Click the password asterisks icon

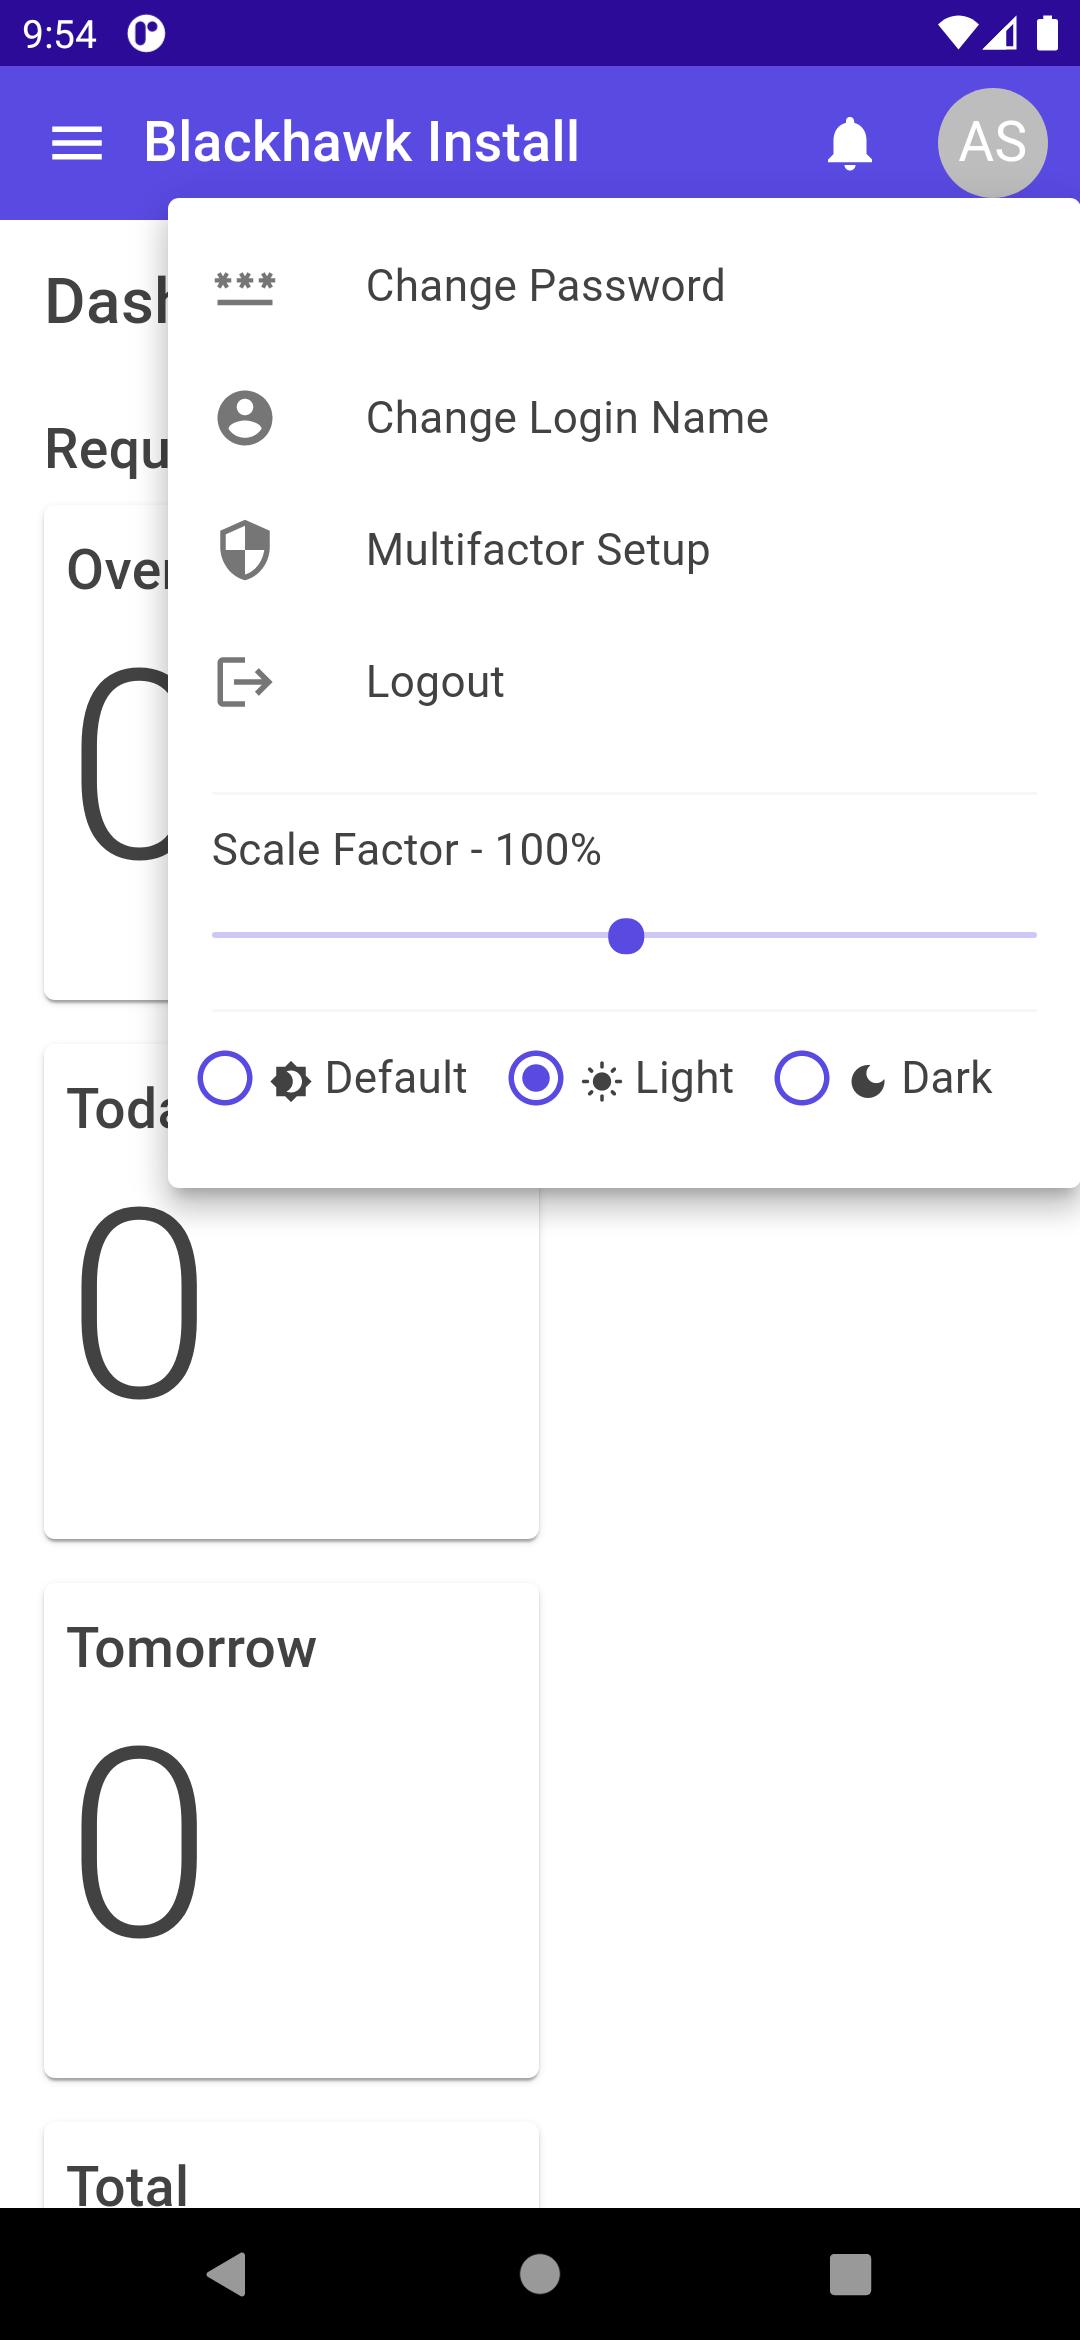pyautogui.click(x=245, y=287)
